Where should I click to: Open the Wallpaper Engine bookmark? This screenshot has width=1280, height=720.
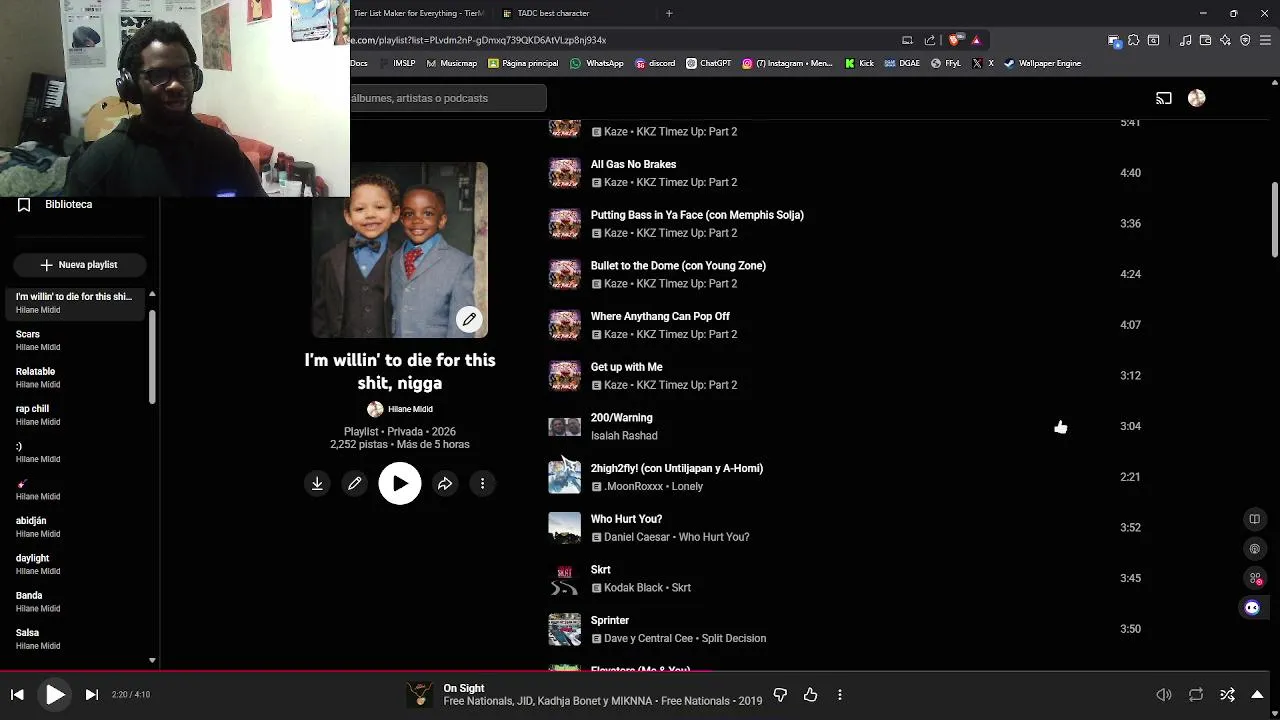1042,63
